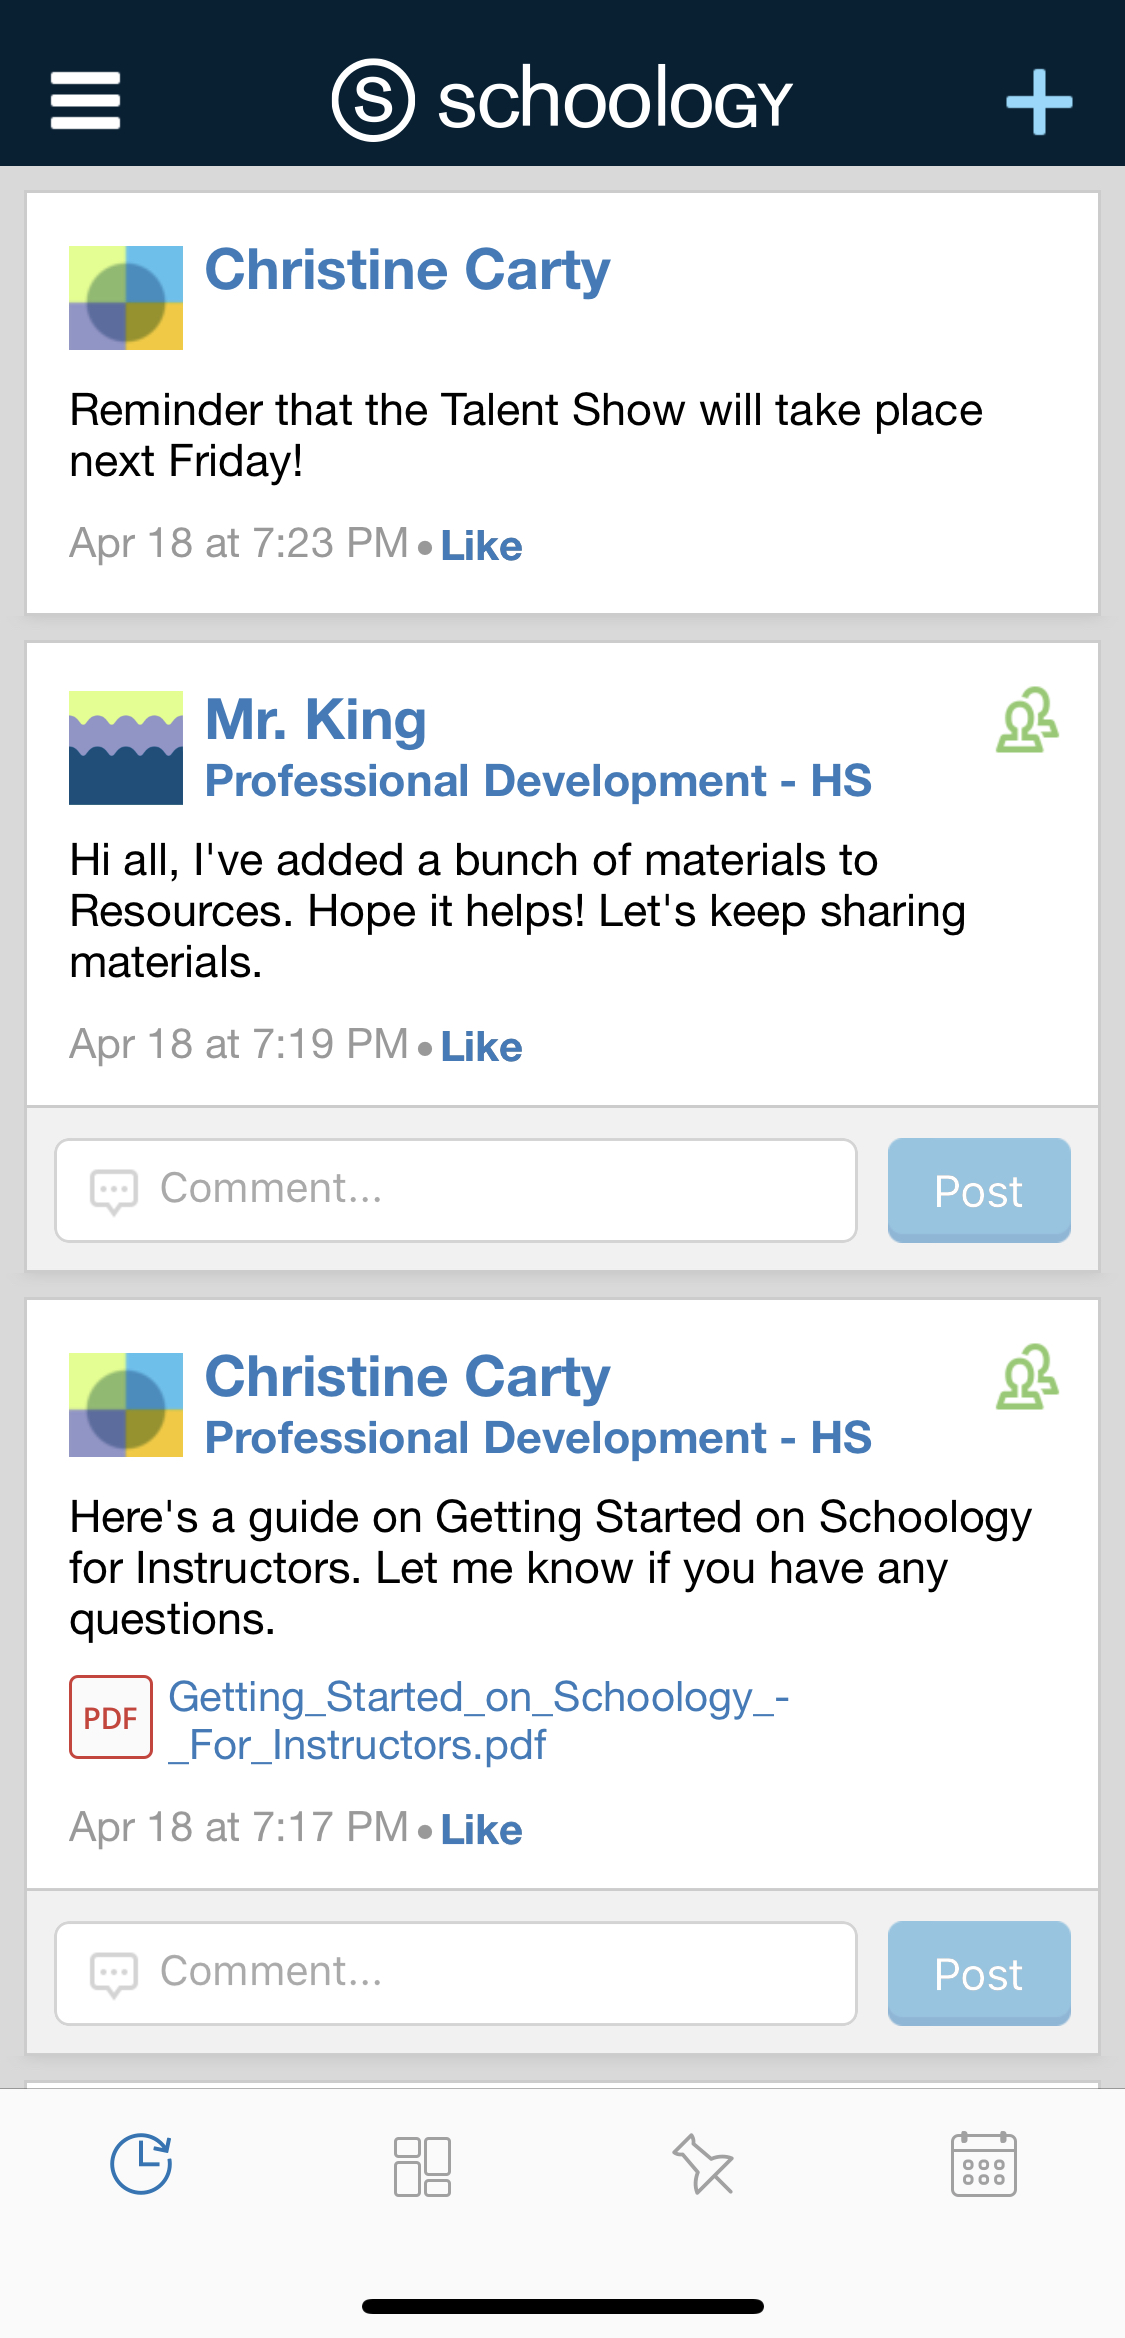Switch to the Recent Activity tab

141,2164
